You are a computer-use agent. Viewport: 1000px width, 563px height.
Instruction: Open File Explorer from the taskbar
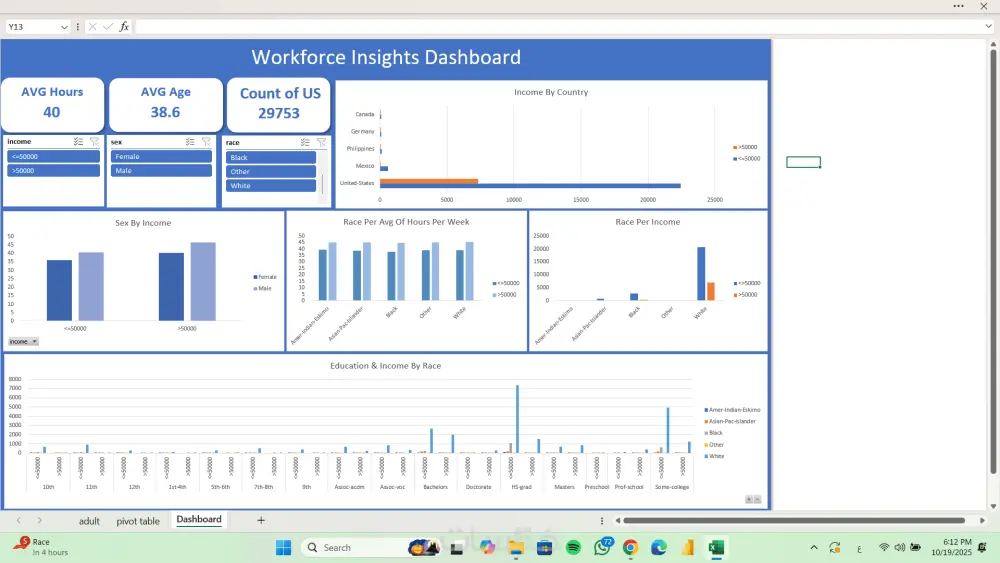click(x=516, y=548)
